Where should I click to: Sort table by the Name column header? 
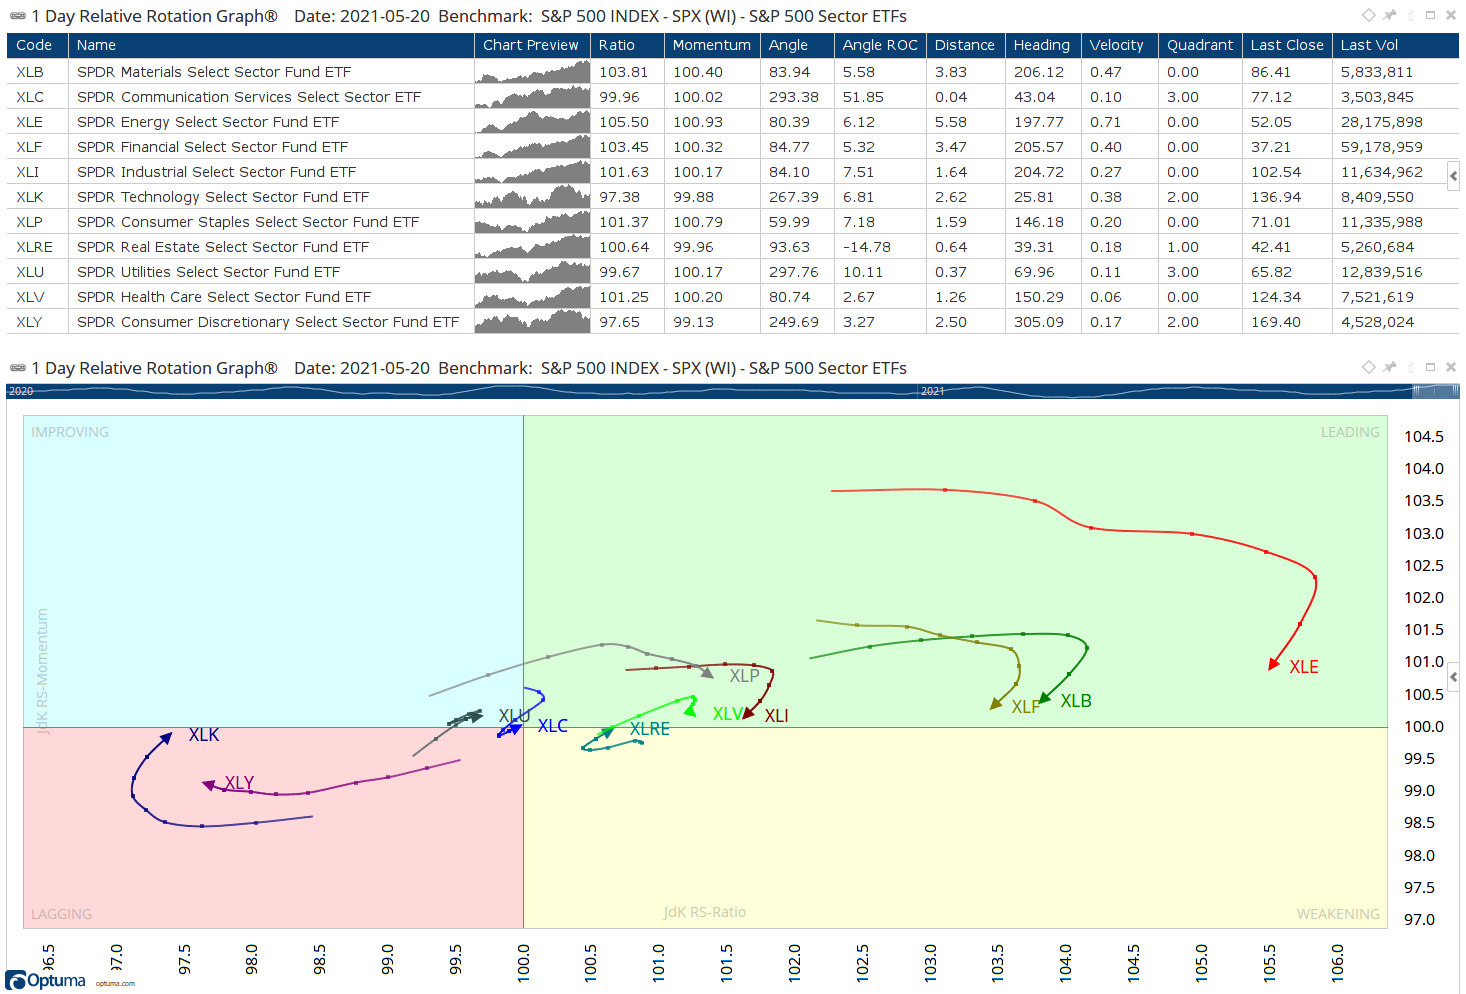[271, 45]
